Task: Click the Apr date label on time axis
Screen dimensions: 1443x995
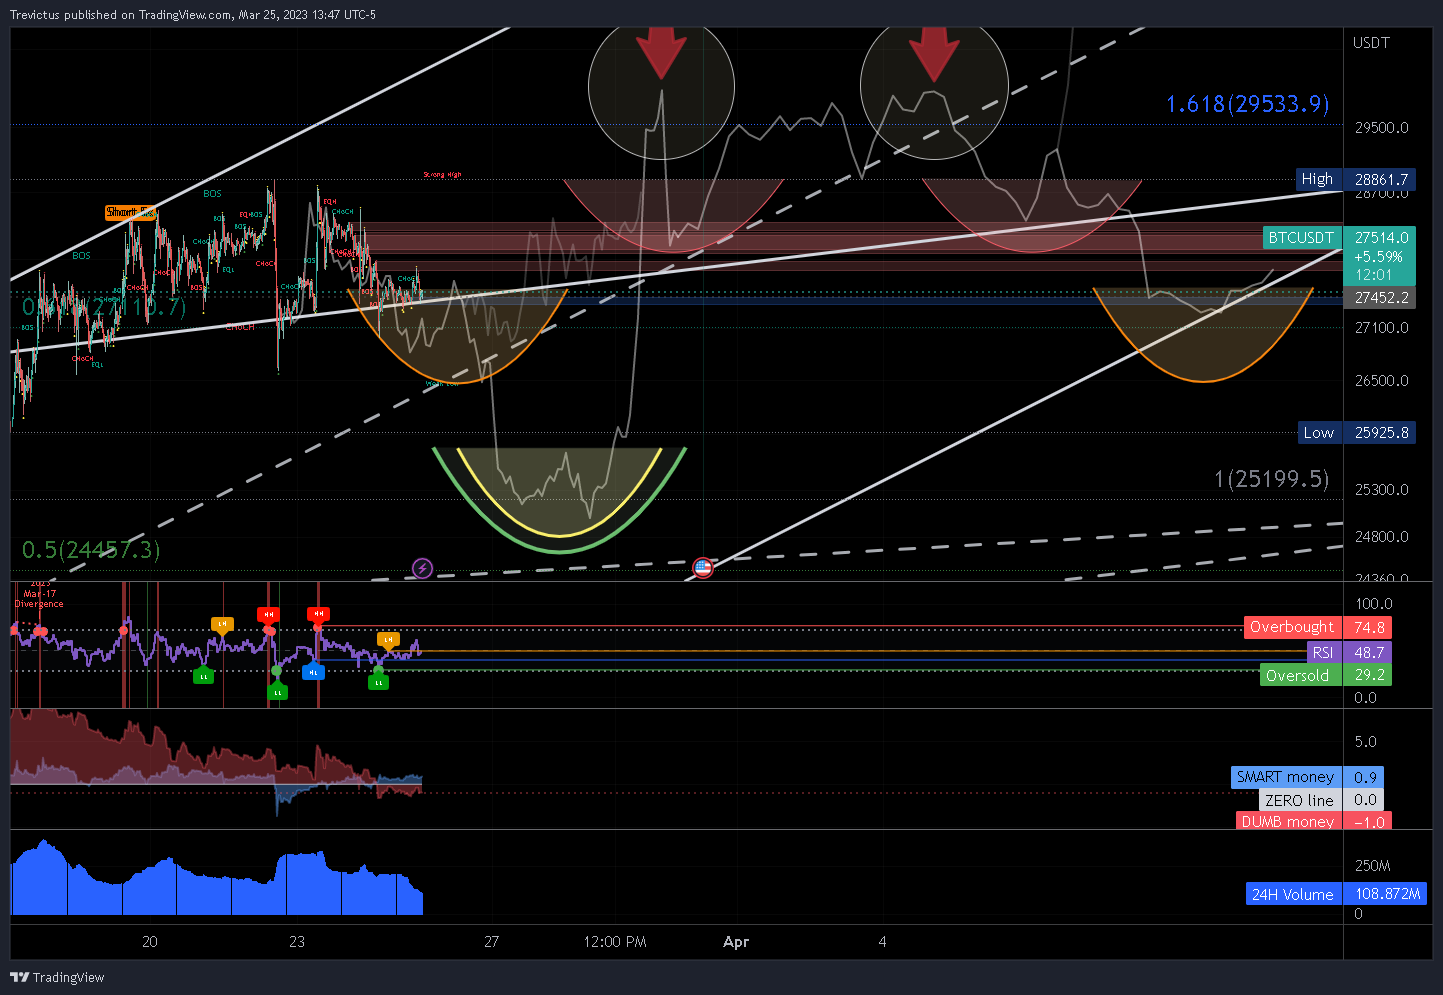Action: (736, 942)
